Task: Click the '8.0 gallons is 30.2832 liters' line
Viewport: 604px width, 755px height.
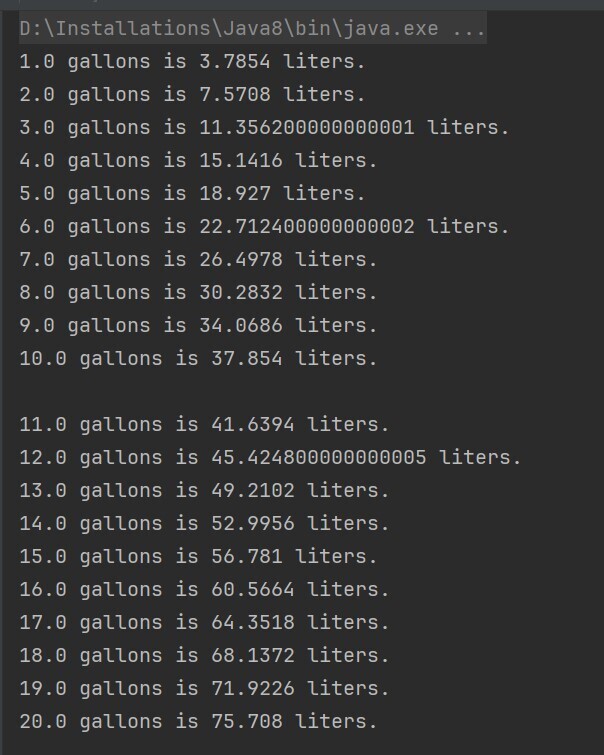Action: pyautogui.click(x=198, y=293)
